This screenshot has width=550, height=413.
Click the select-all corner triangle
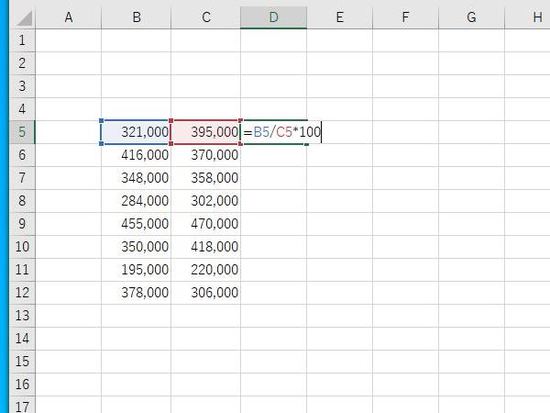[x=24, y=18]
